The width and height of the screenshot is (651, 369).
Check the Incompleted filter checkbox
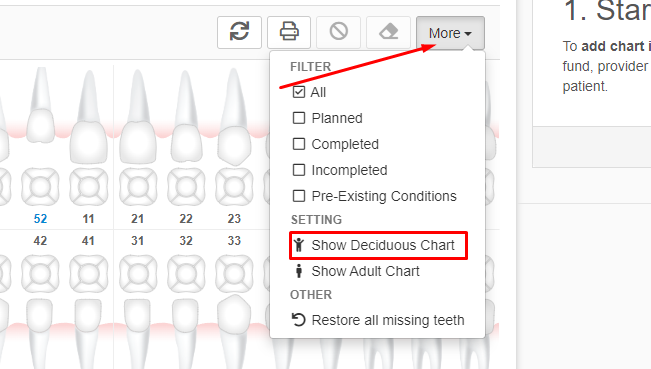click(x=299, y=170)
